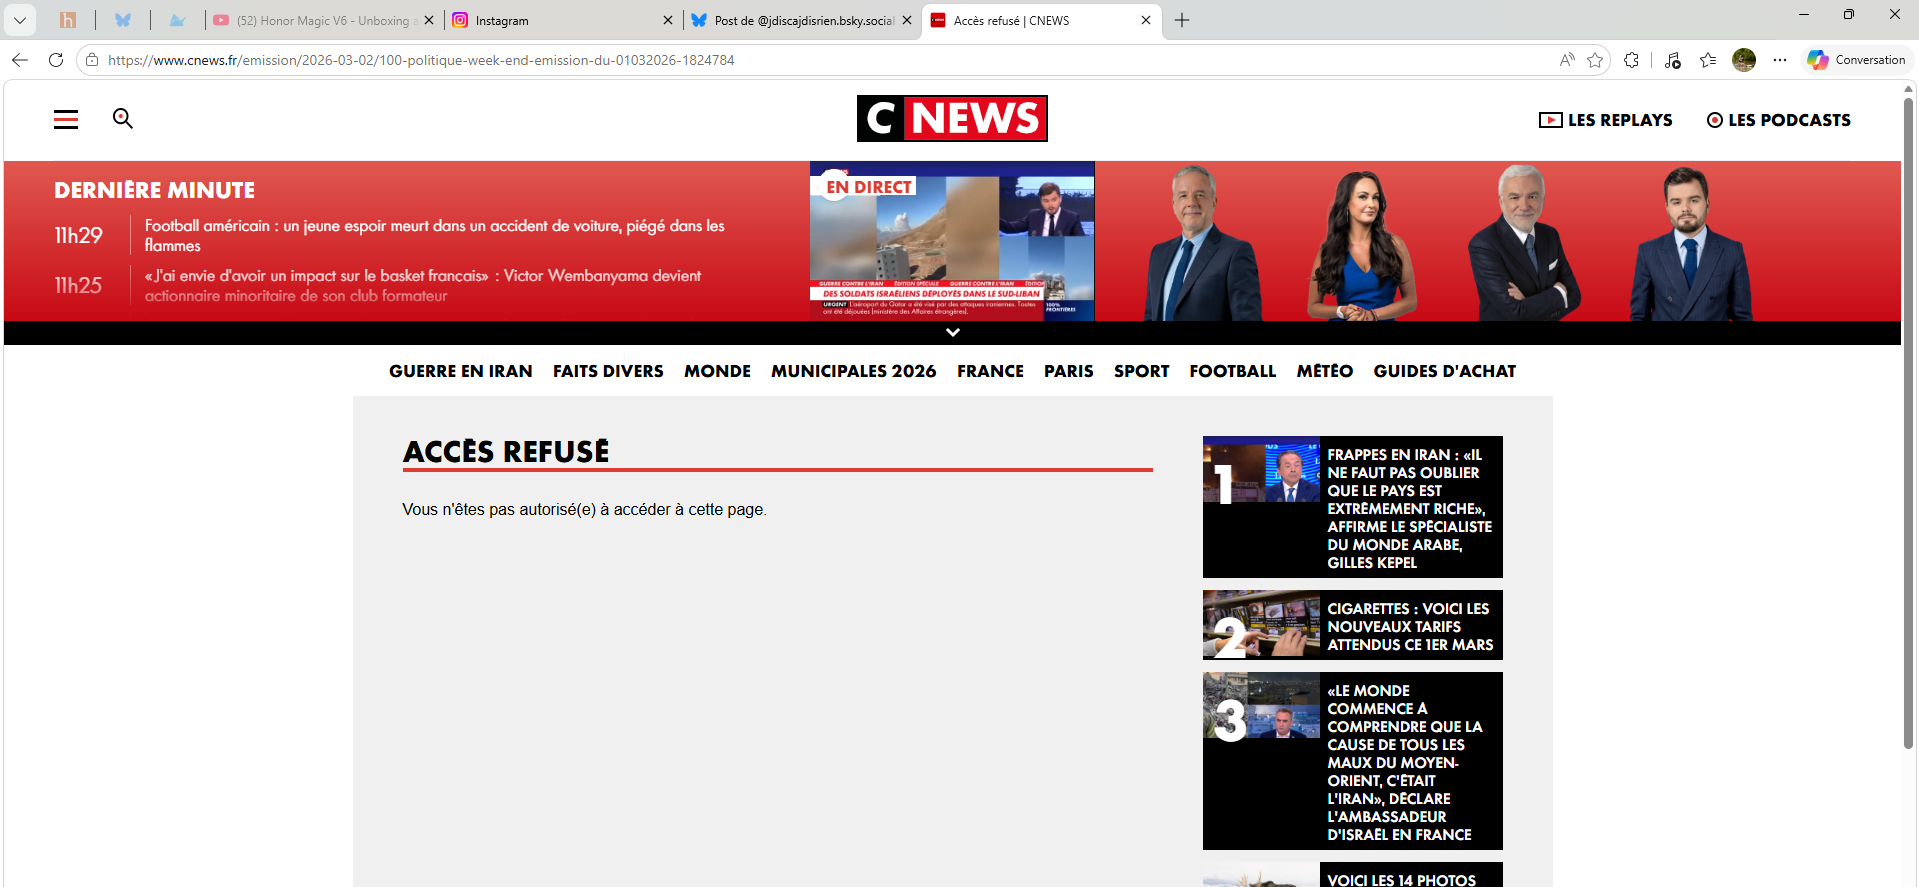Open the CNEWS hamburger menu
This screenshot has width=1919, height=887.
click(66, 120)
